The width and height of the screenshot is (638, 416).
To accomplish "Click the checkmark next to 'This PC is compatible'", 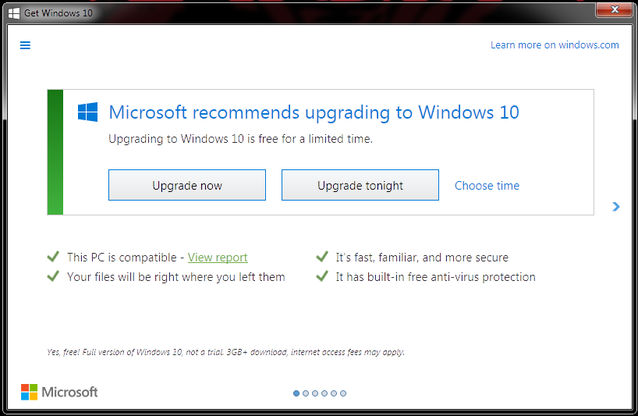I will click(52, 257).
